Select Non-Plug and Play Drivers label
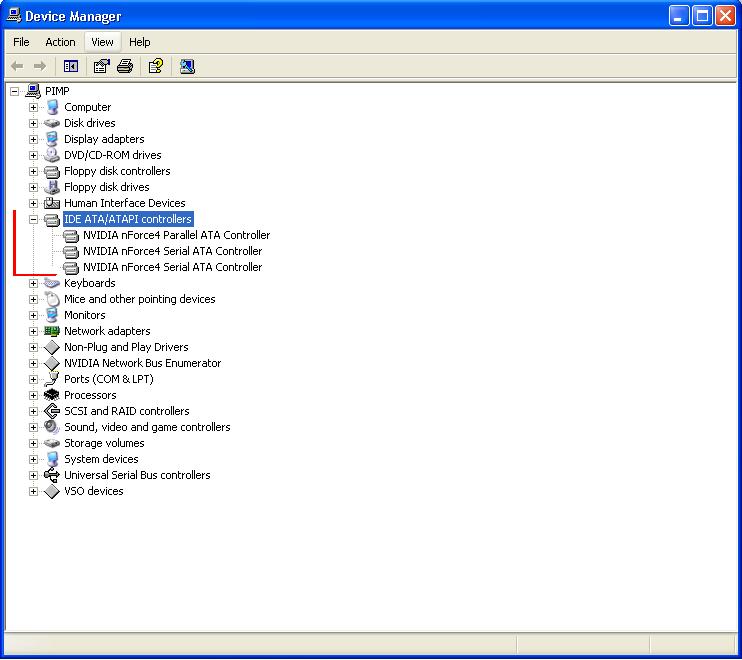The width and height of the screenshot is (742, 660). click(126, 347)
